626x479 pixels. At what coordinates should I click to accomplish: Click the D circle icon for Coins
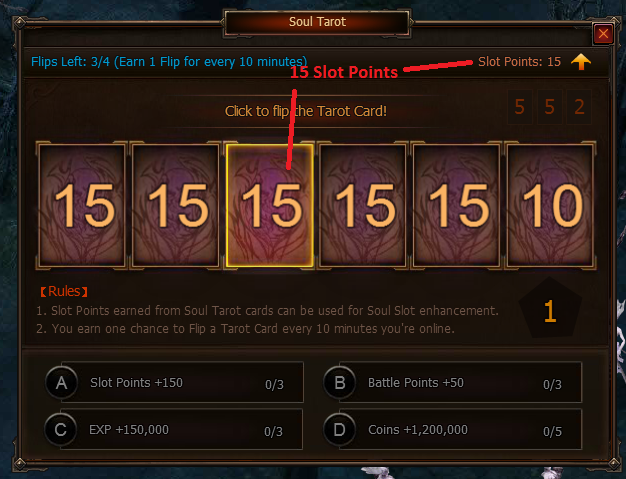339,430
